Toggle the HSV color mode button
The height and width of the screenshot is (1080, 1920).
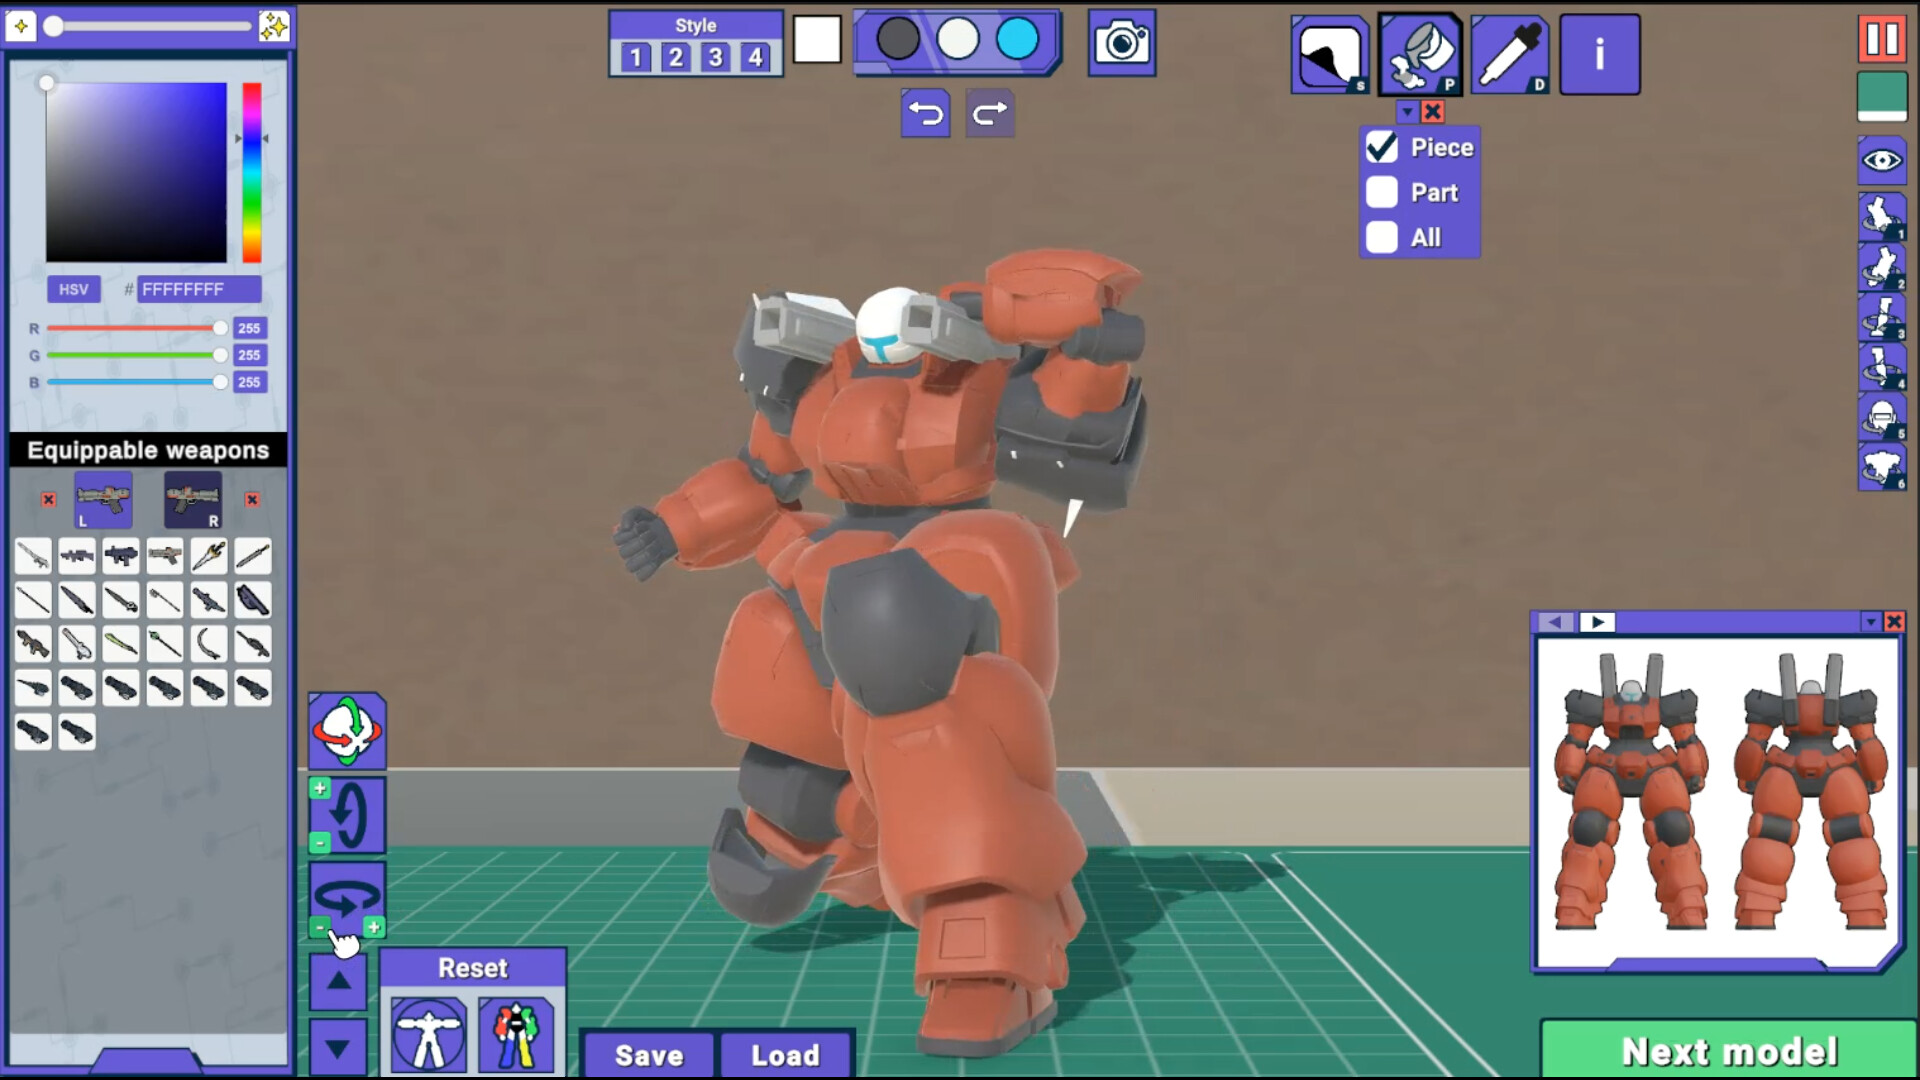click(73, 289)
